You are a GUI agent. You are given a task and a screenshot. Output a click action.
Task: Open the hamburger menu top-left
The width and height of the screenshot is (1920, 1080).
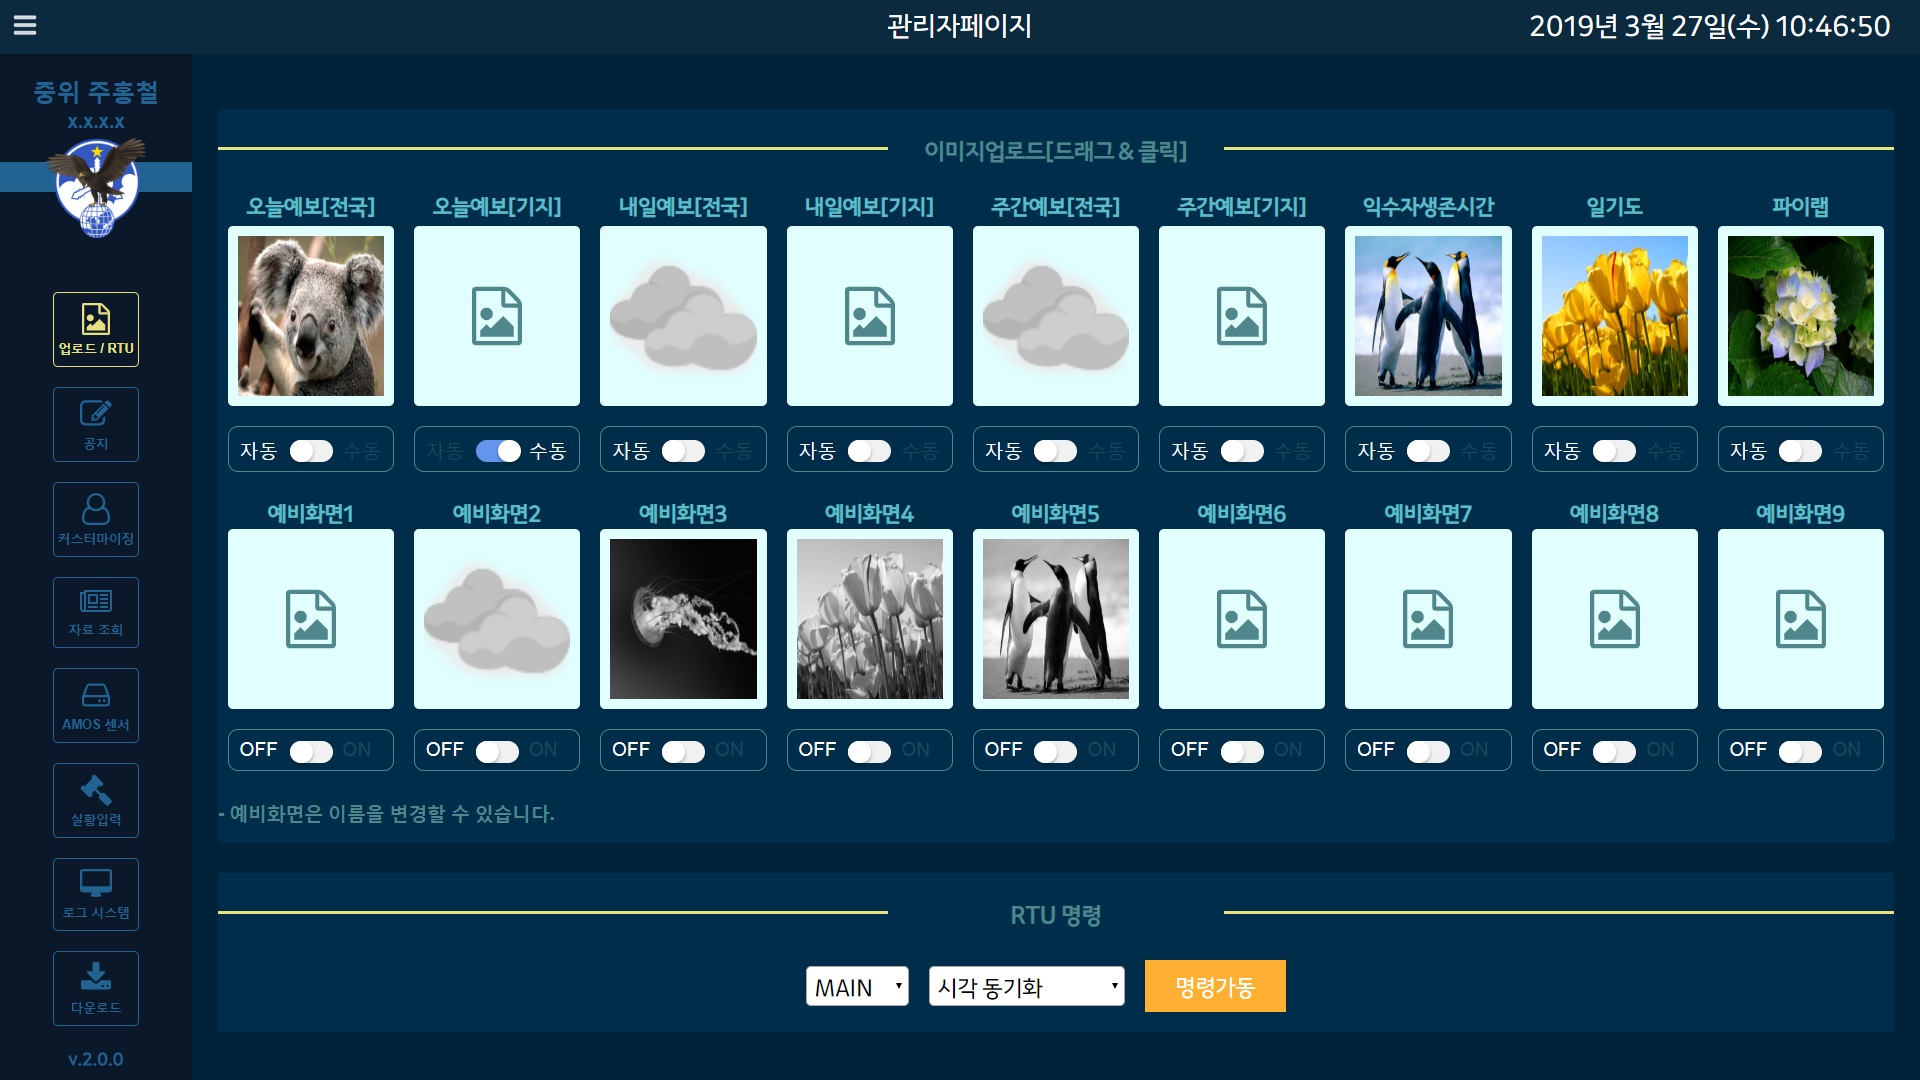pyautogui.click(x=25, y=22)
